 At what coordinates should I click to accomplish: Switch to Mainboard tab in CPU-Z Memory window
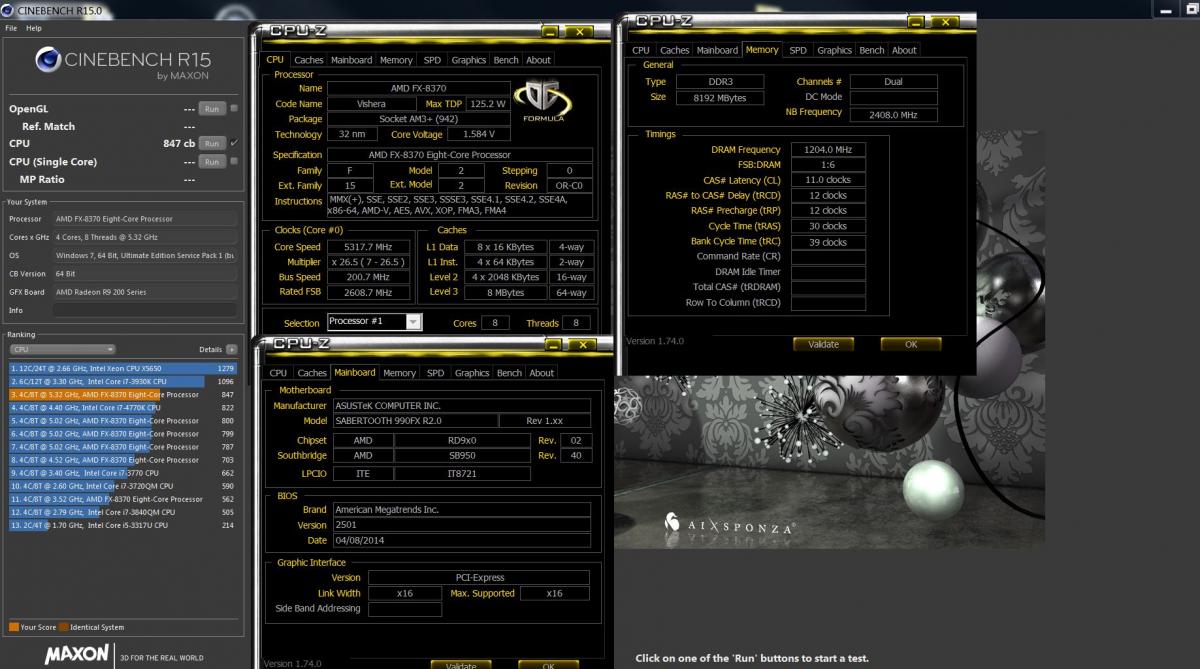717,50
